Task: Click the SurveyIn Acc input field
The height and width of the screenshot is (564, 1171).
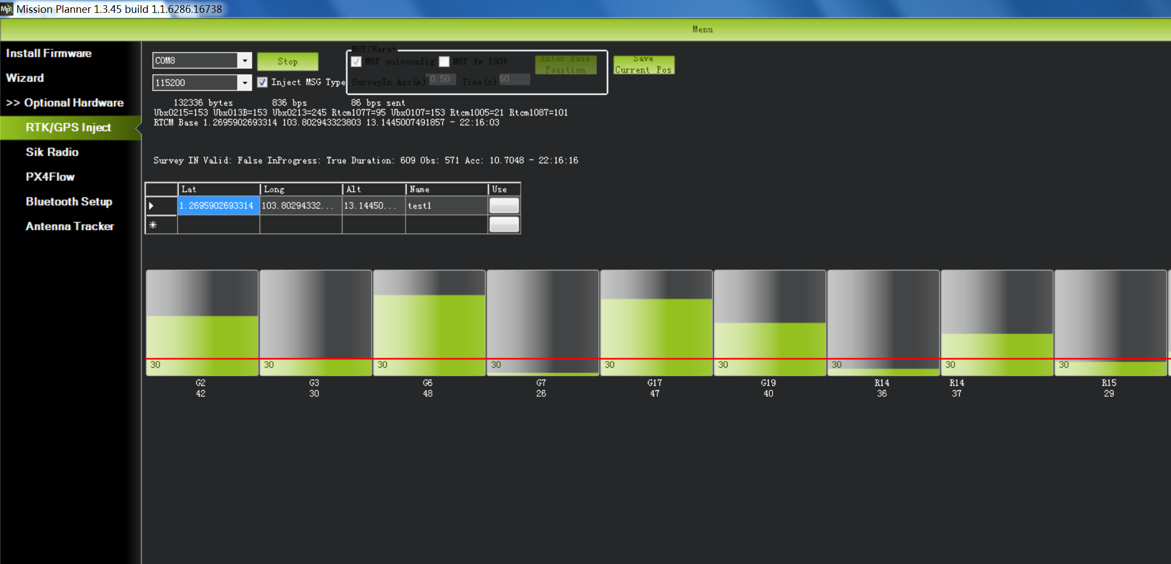Action: click(441, 80)
